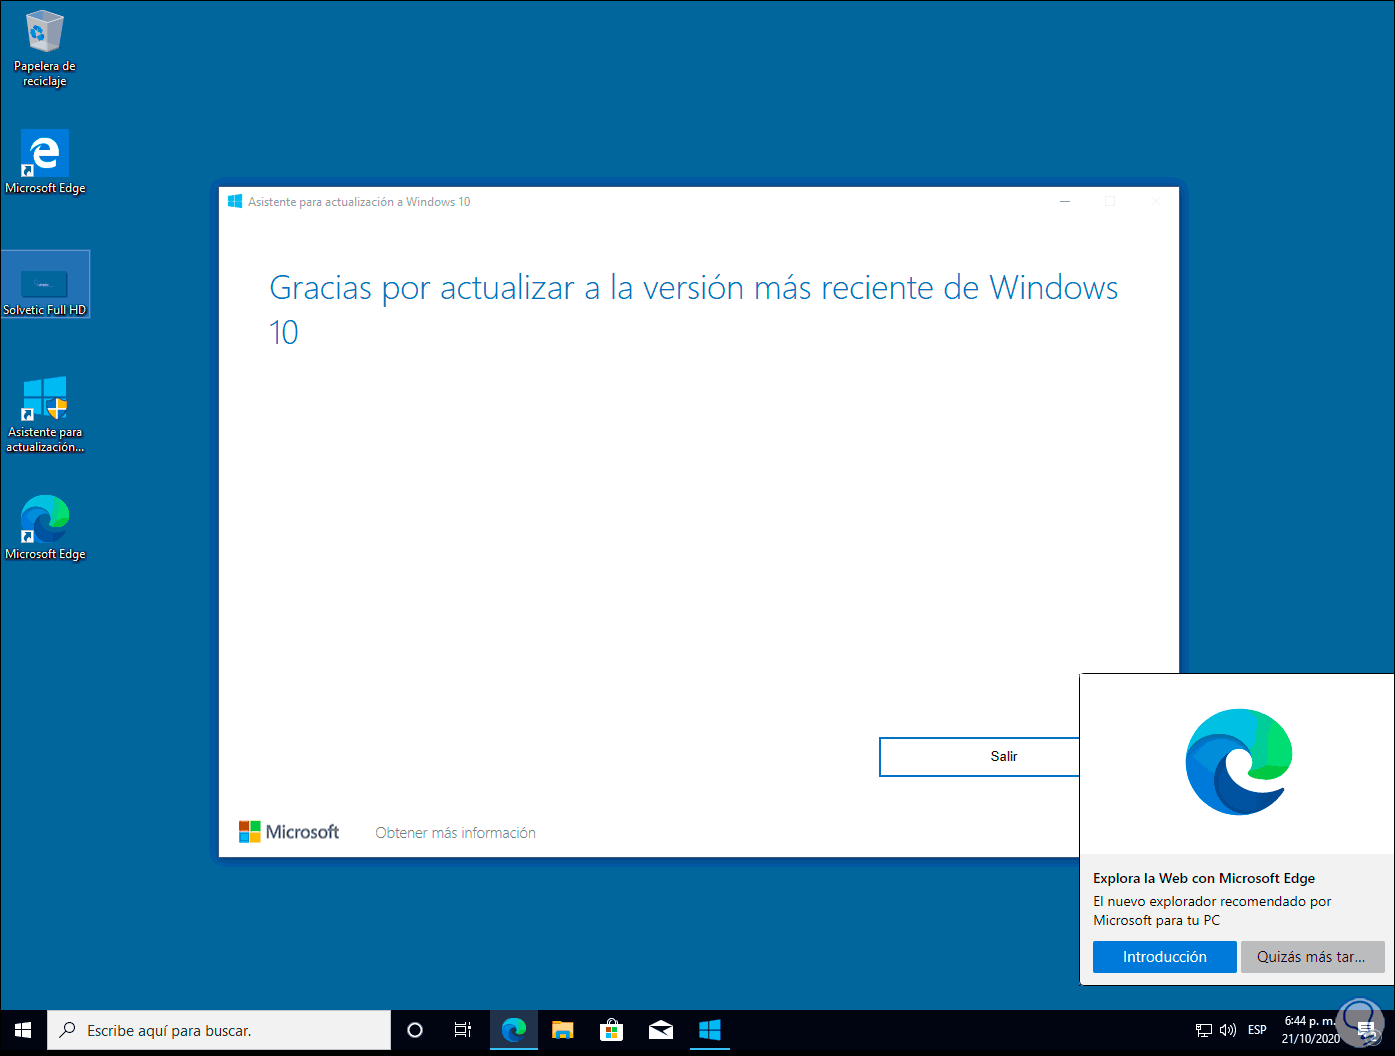Image resolution: width=1395 pixels, height=1056 pixels.
Task: Open the Obtener más información link
Action: (x=455, y=833)
